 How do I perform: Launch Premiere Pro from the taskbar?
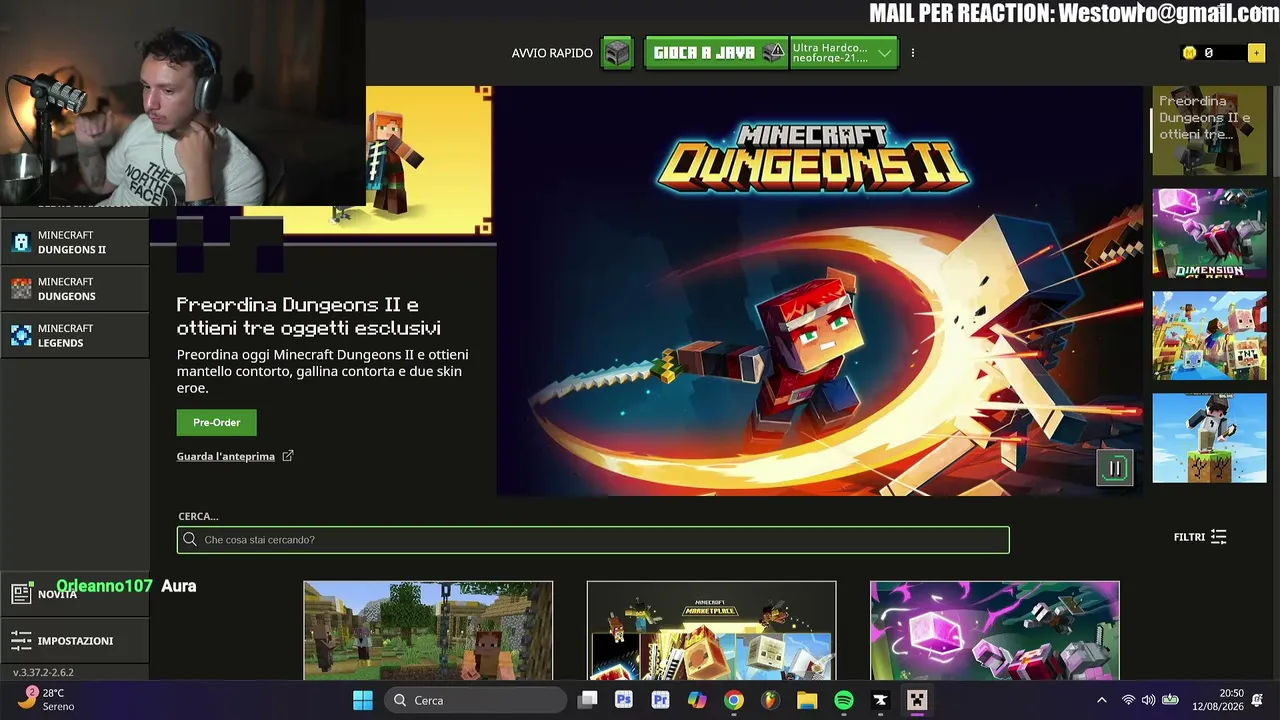[x=660, y=700]
